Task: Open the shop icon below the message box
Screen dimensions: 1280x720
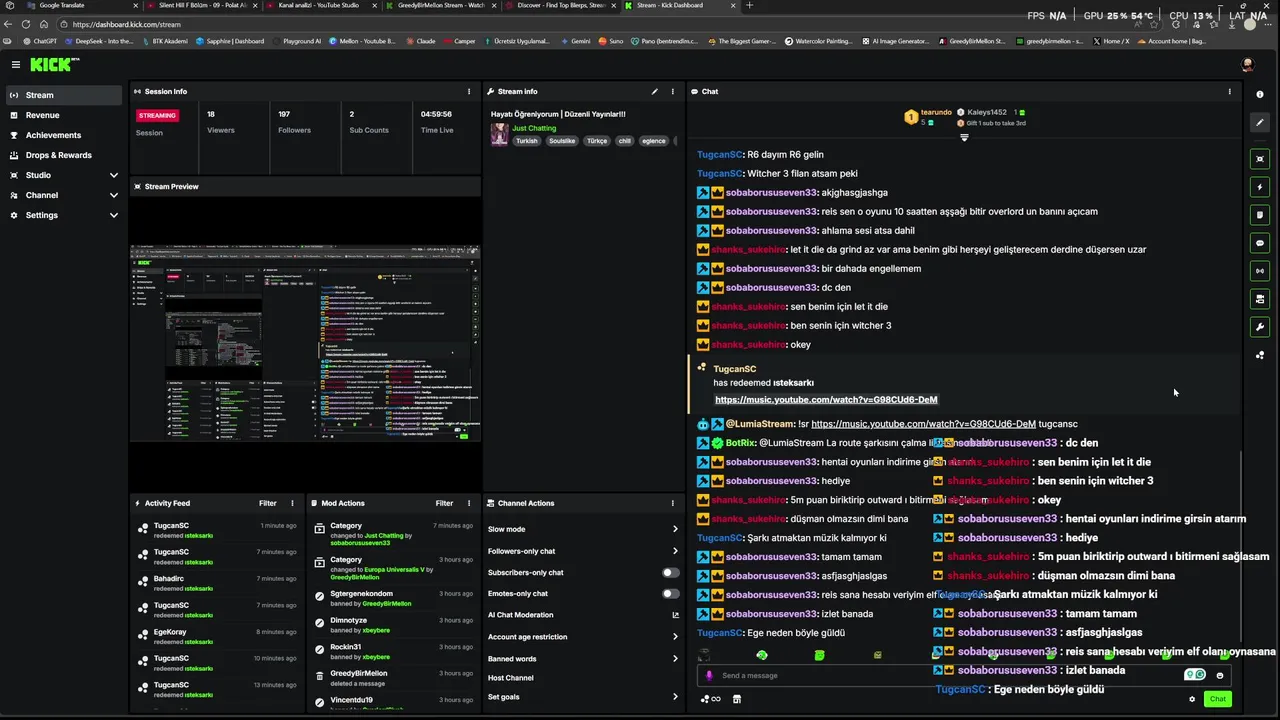Action: coord(737,699)
